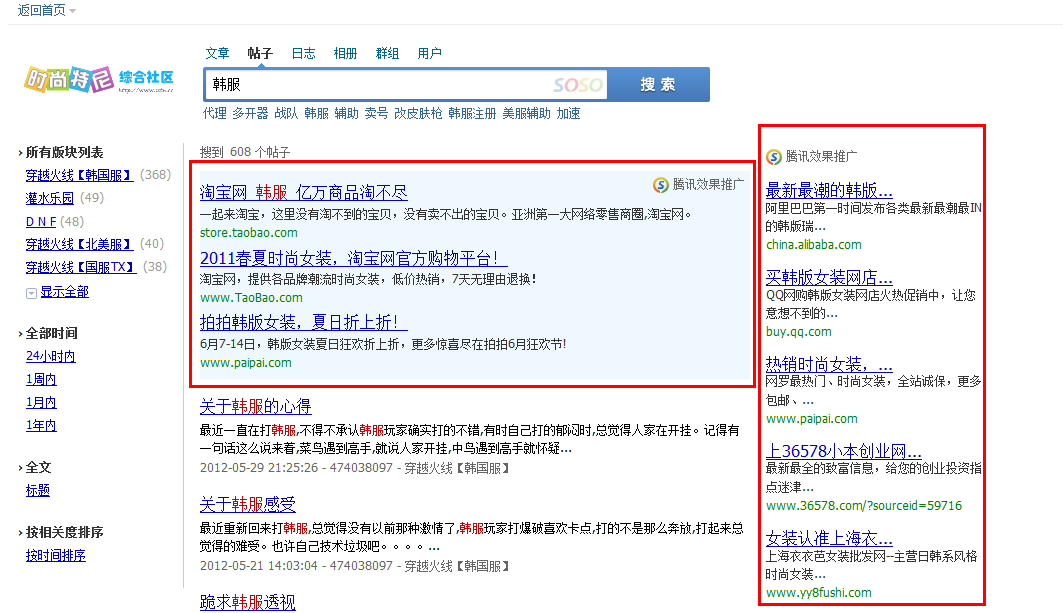Image resolution: width=1063 pixels, height=613 pixels.
Task: Click the 搜到 608 个帖子 result count
Action: (245, 152)
